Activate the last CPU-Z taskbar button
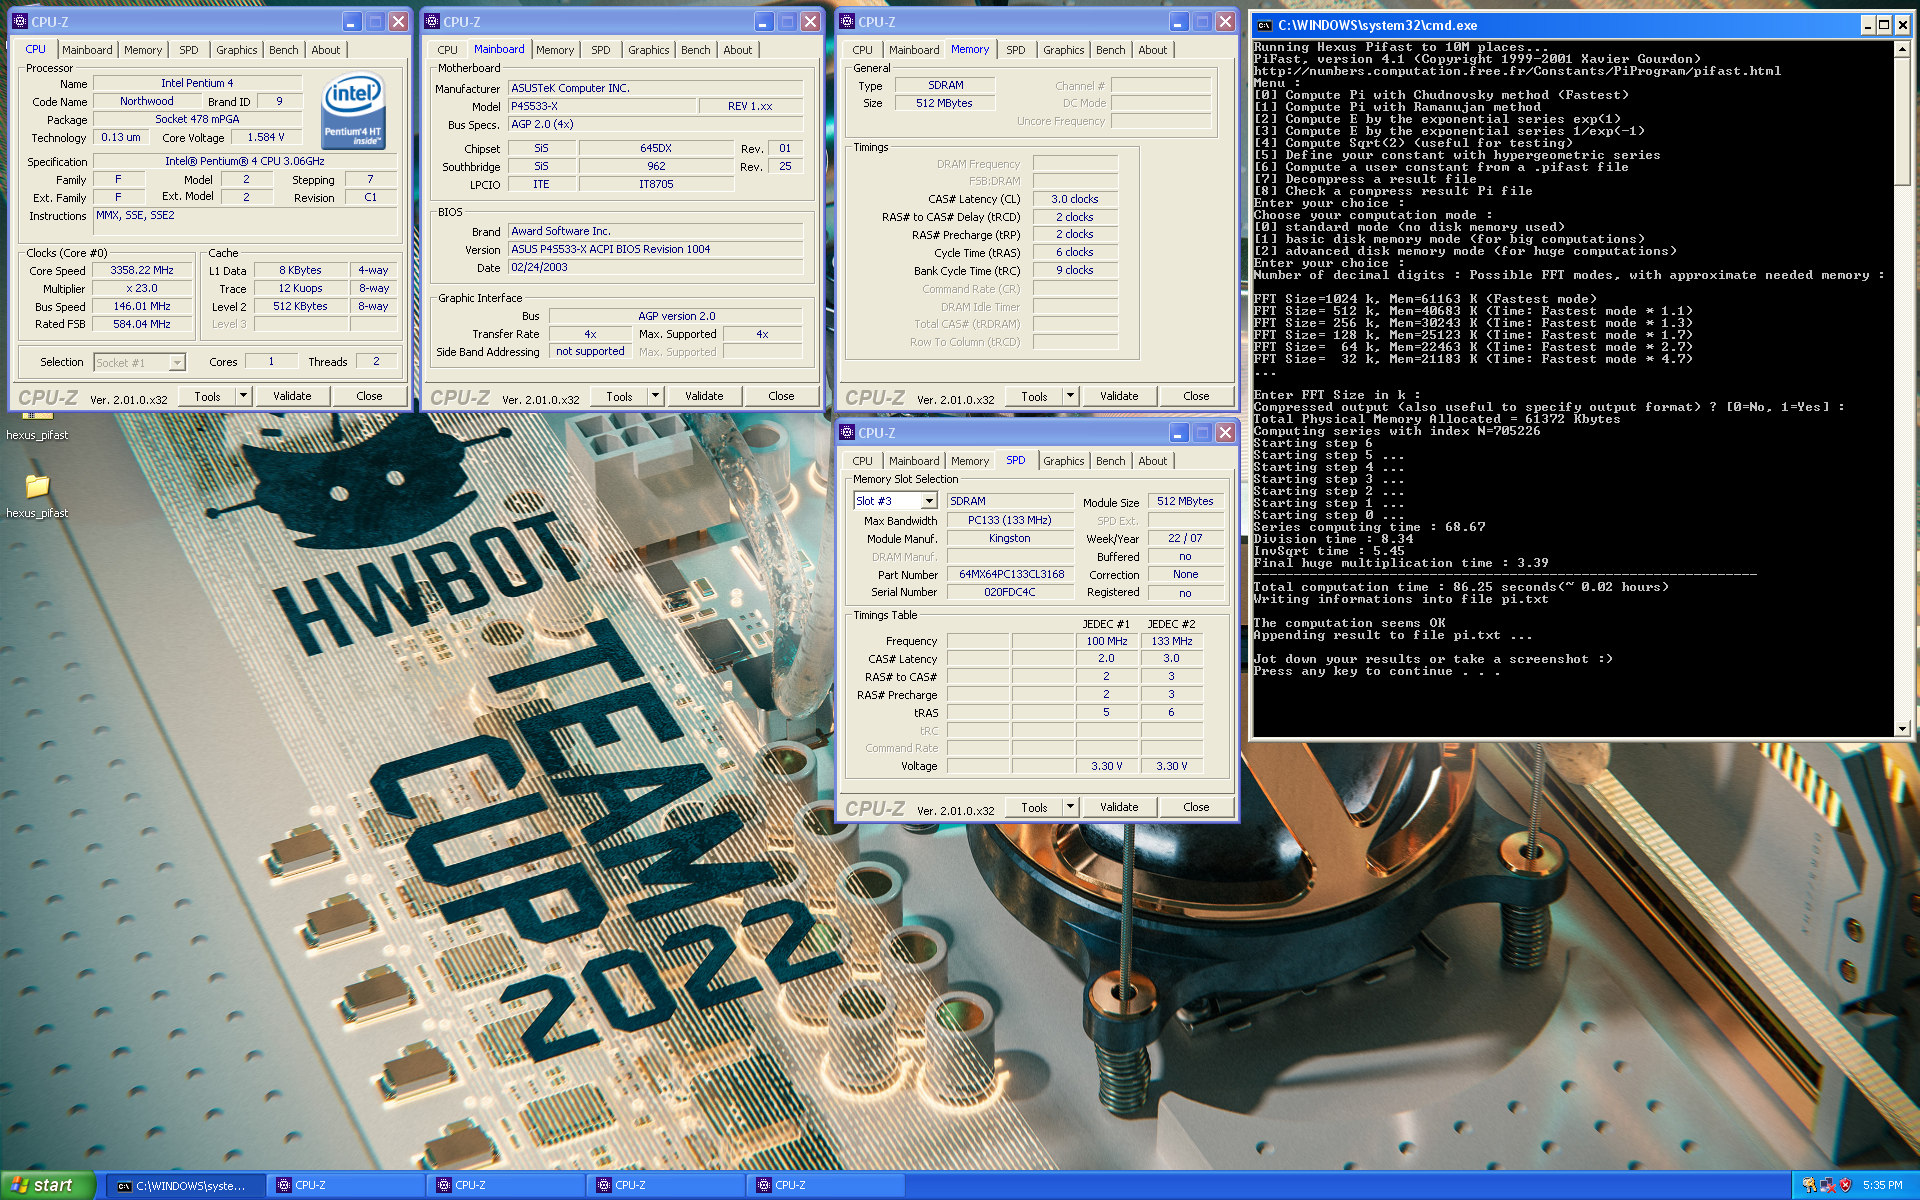 point(826,1185)
